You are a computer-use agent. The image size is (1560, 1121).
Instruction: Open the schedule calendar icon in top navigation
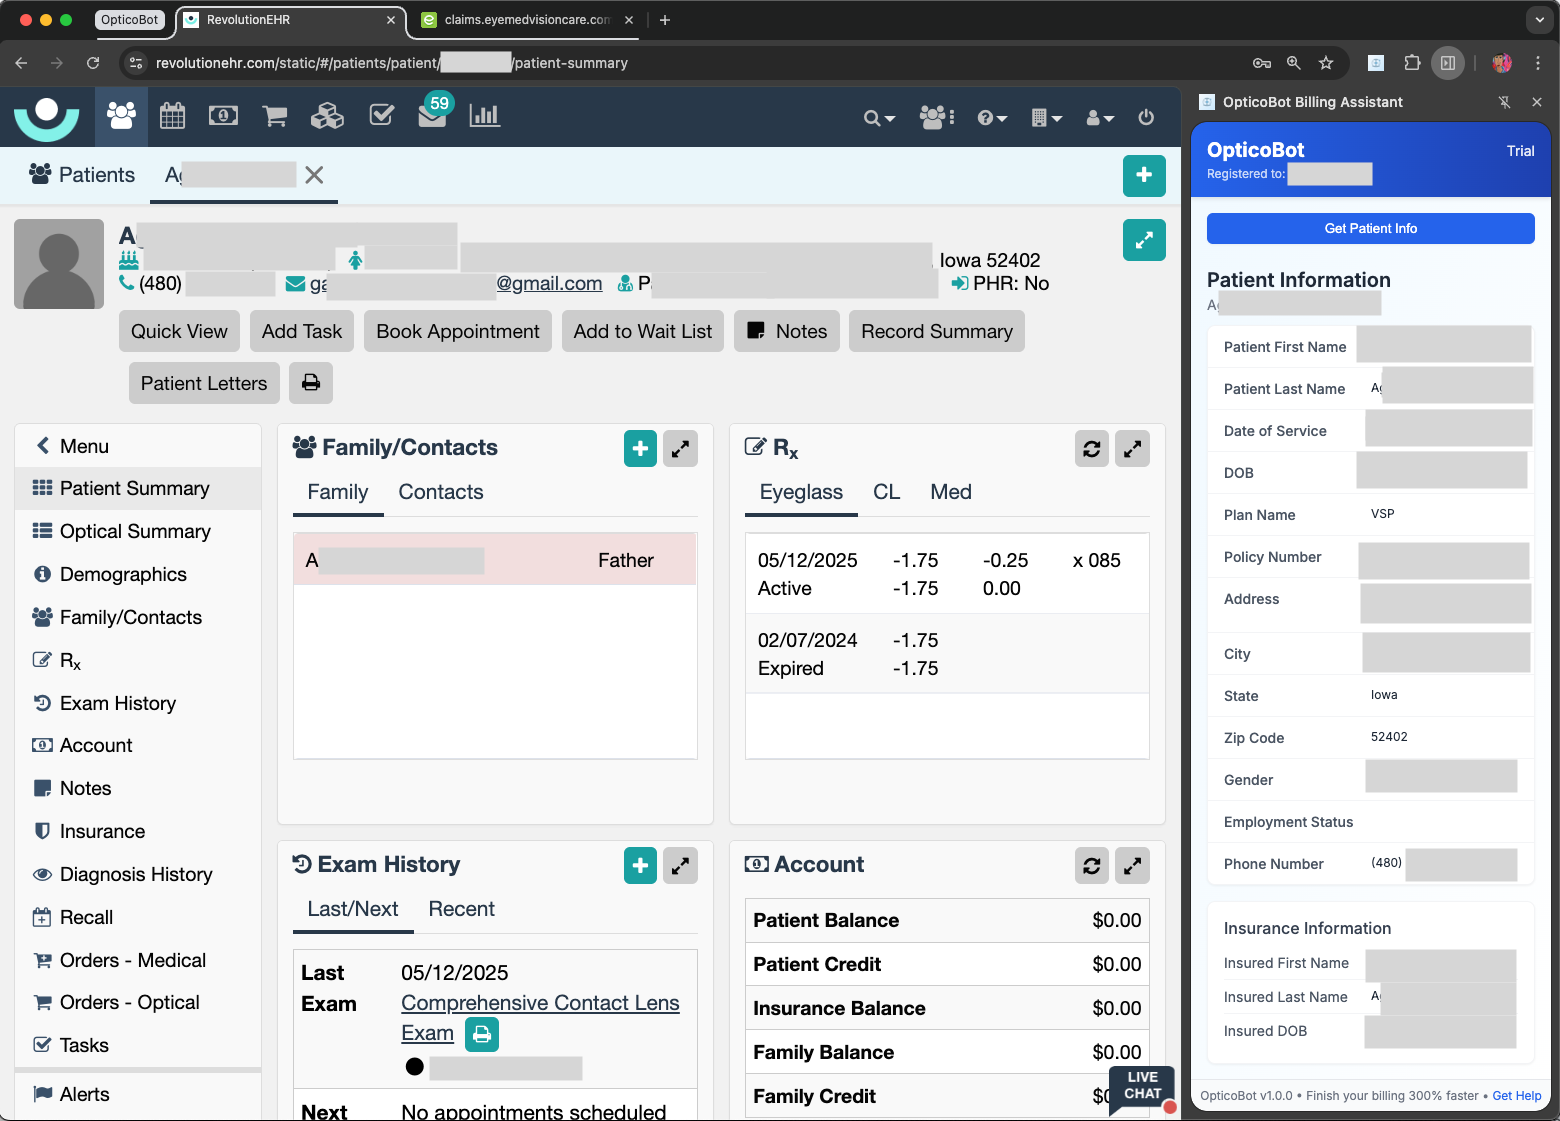pyautogui.click(x=173, y=116)
